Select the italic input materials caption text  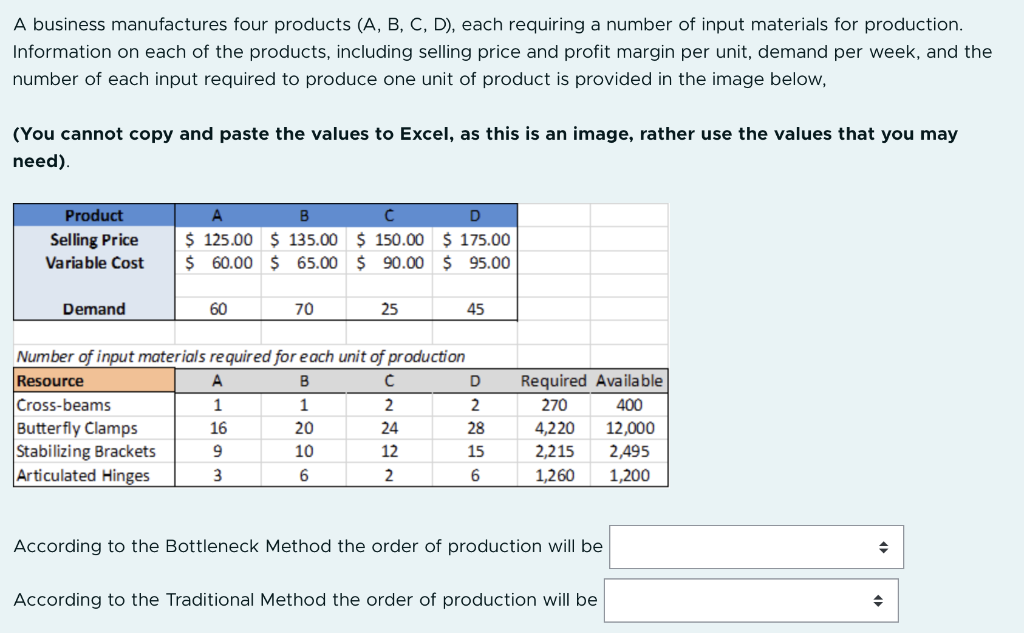click(238, 356)
